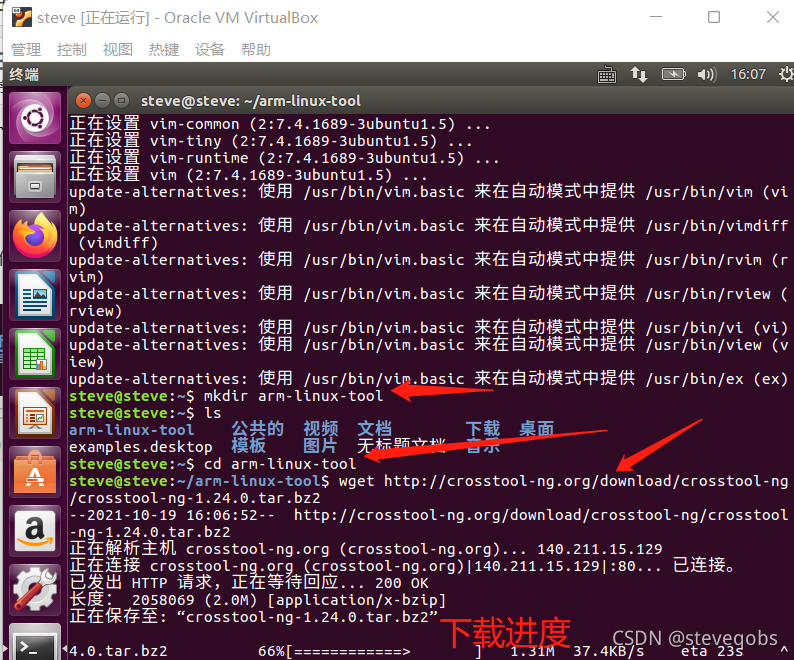Open LibreOffice Impress from dock
794x660 pixels.
point(34,413)
